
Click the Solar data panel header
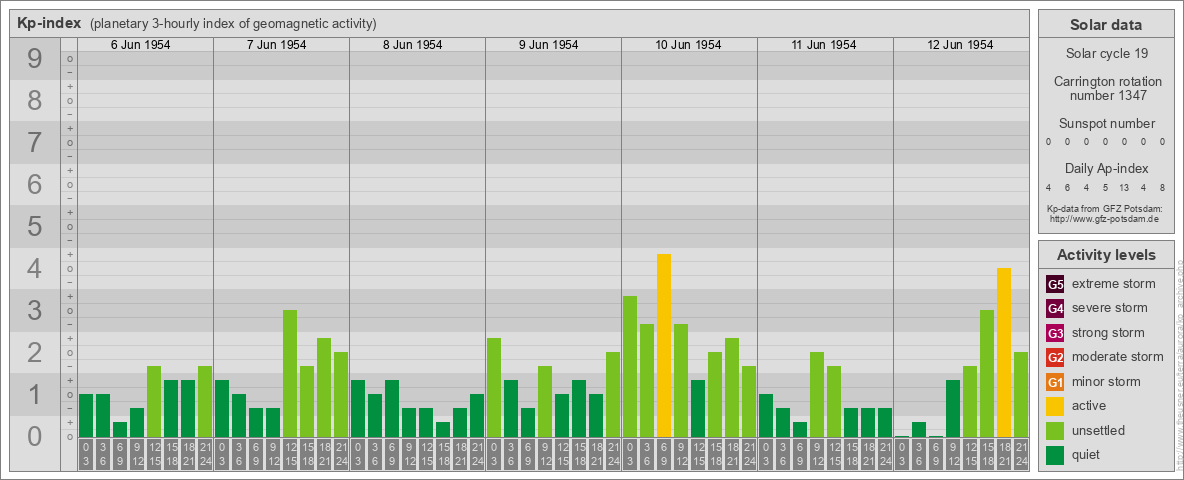[1105, 25]
